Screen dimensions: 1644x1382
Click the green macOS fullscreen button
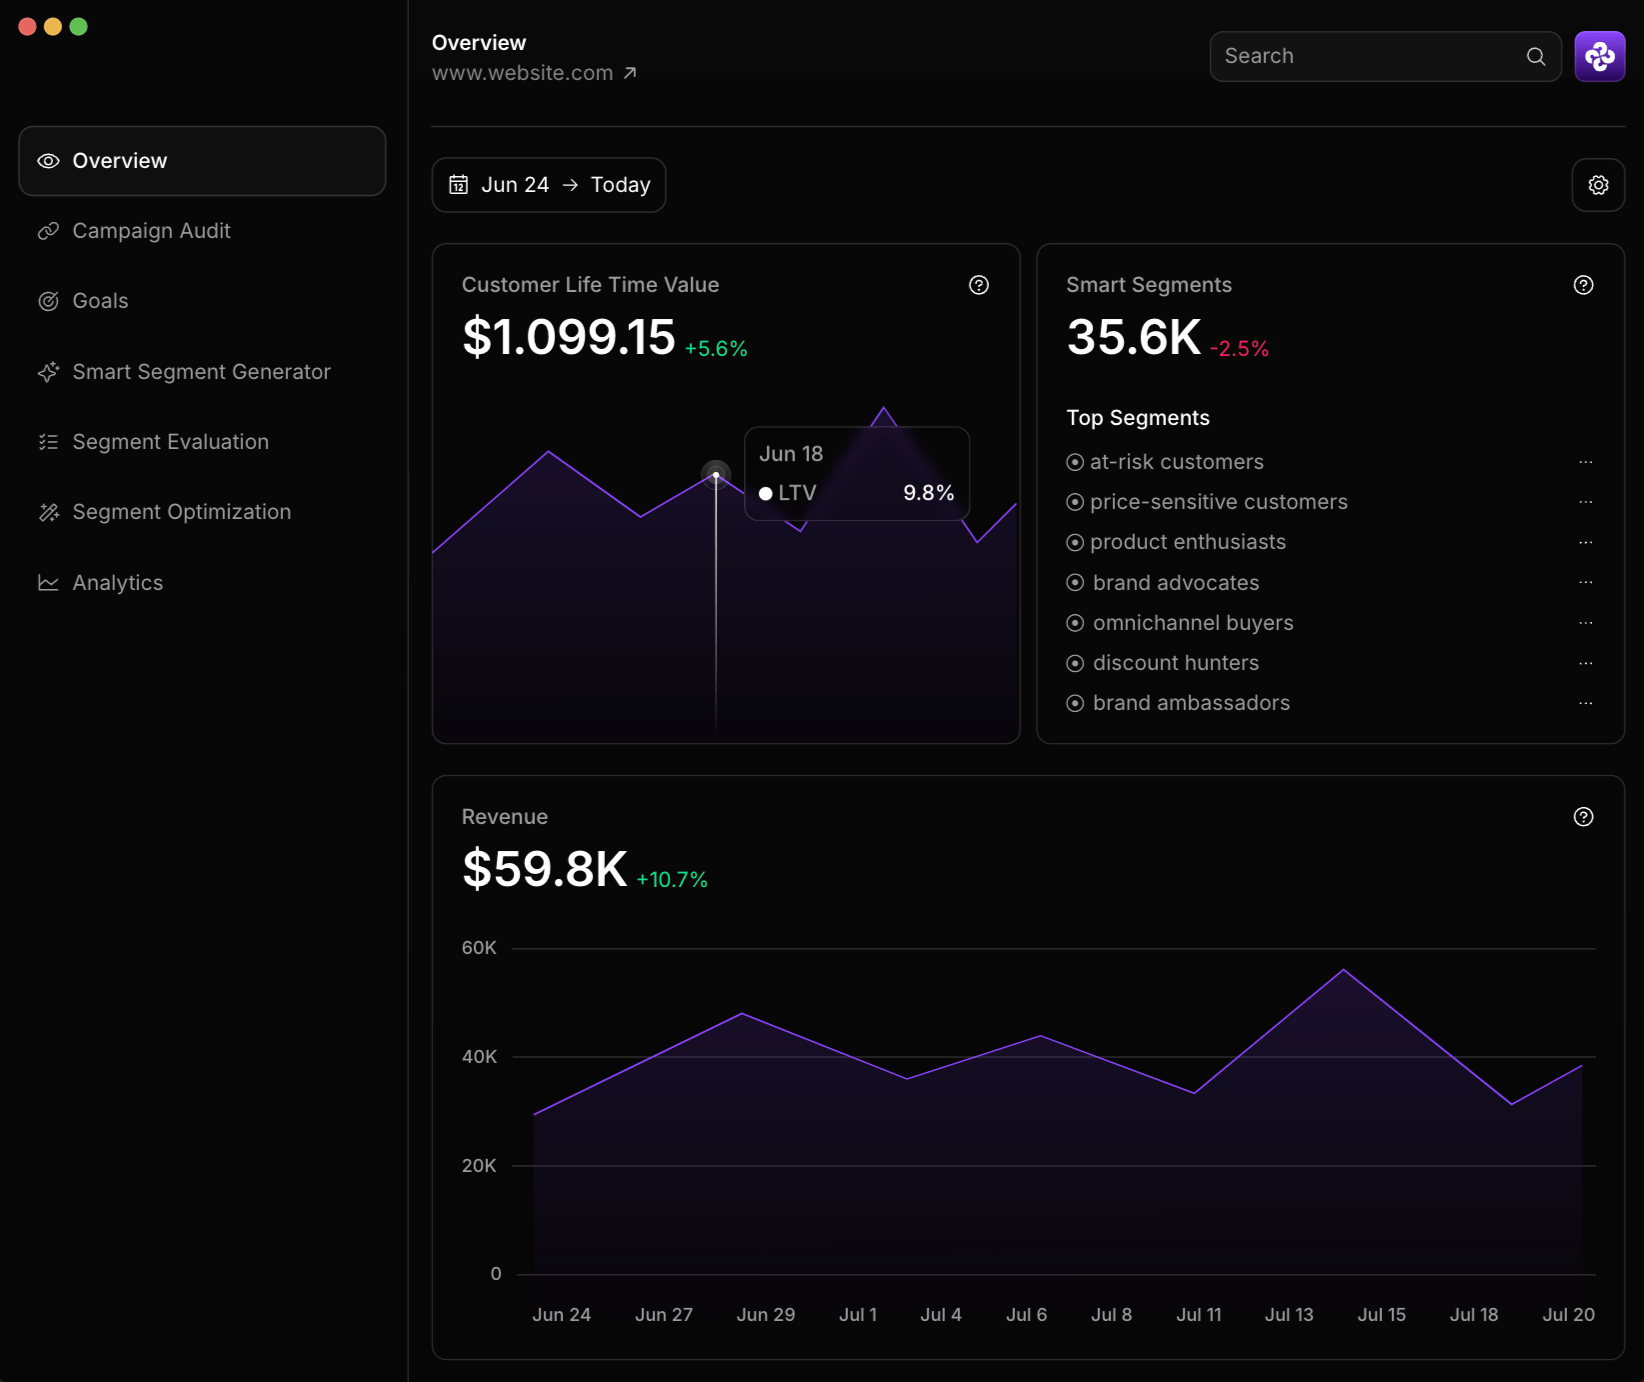pyautogui.click(x=79, y=27)
